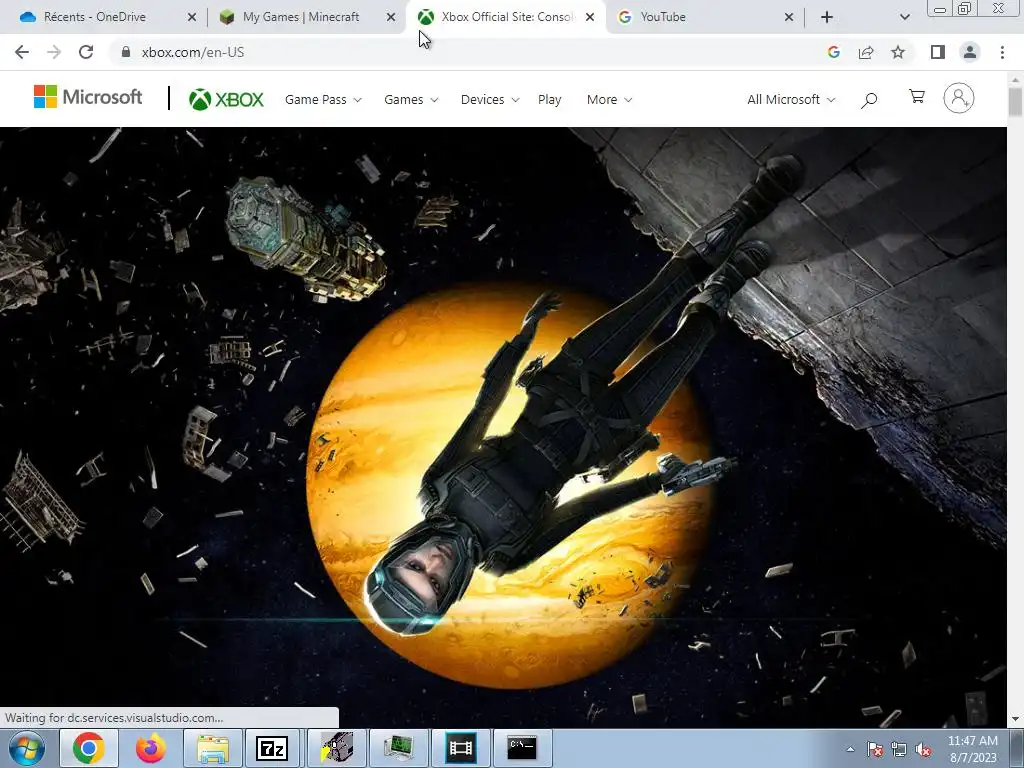Click the hero banner astronaut image
Viewport: 1024px width, 768px height.
click(503, 428)
